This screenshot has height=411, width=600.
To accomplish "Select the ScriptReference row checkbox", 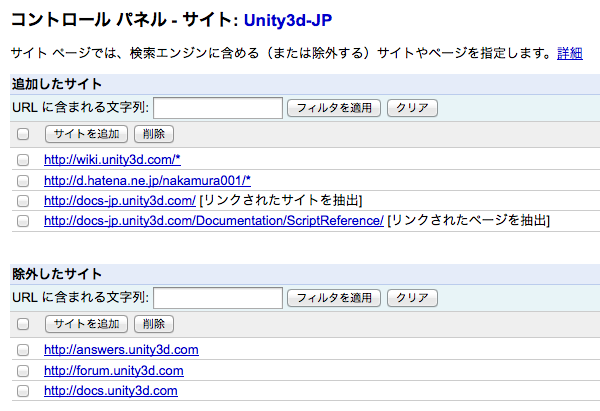I will point(23,221).
